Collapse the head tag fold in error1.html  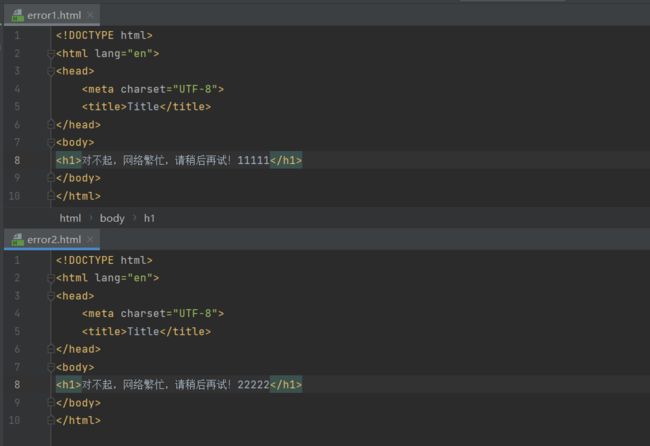coord(51,72)
